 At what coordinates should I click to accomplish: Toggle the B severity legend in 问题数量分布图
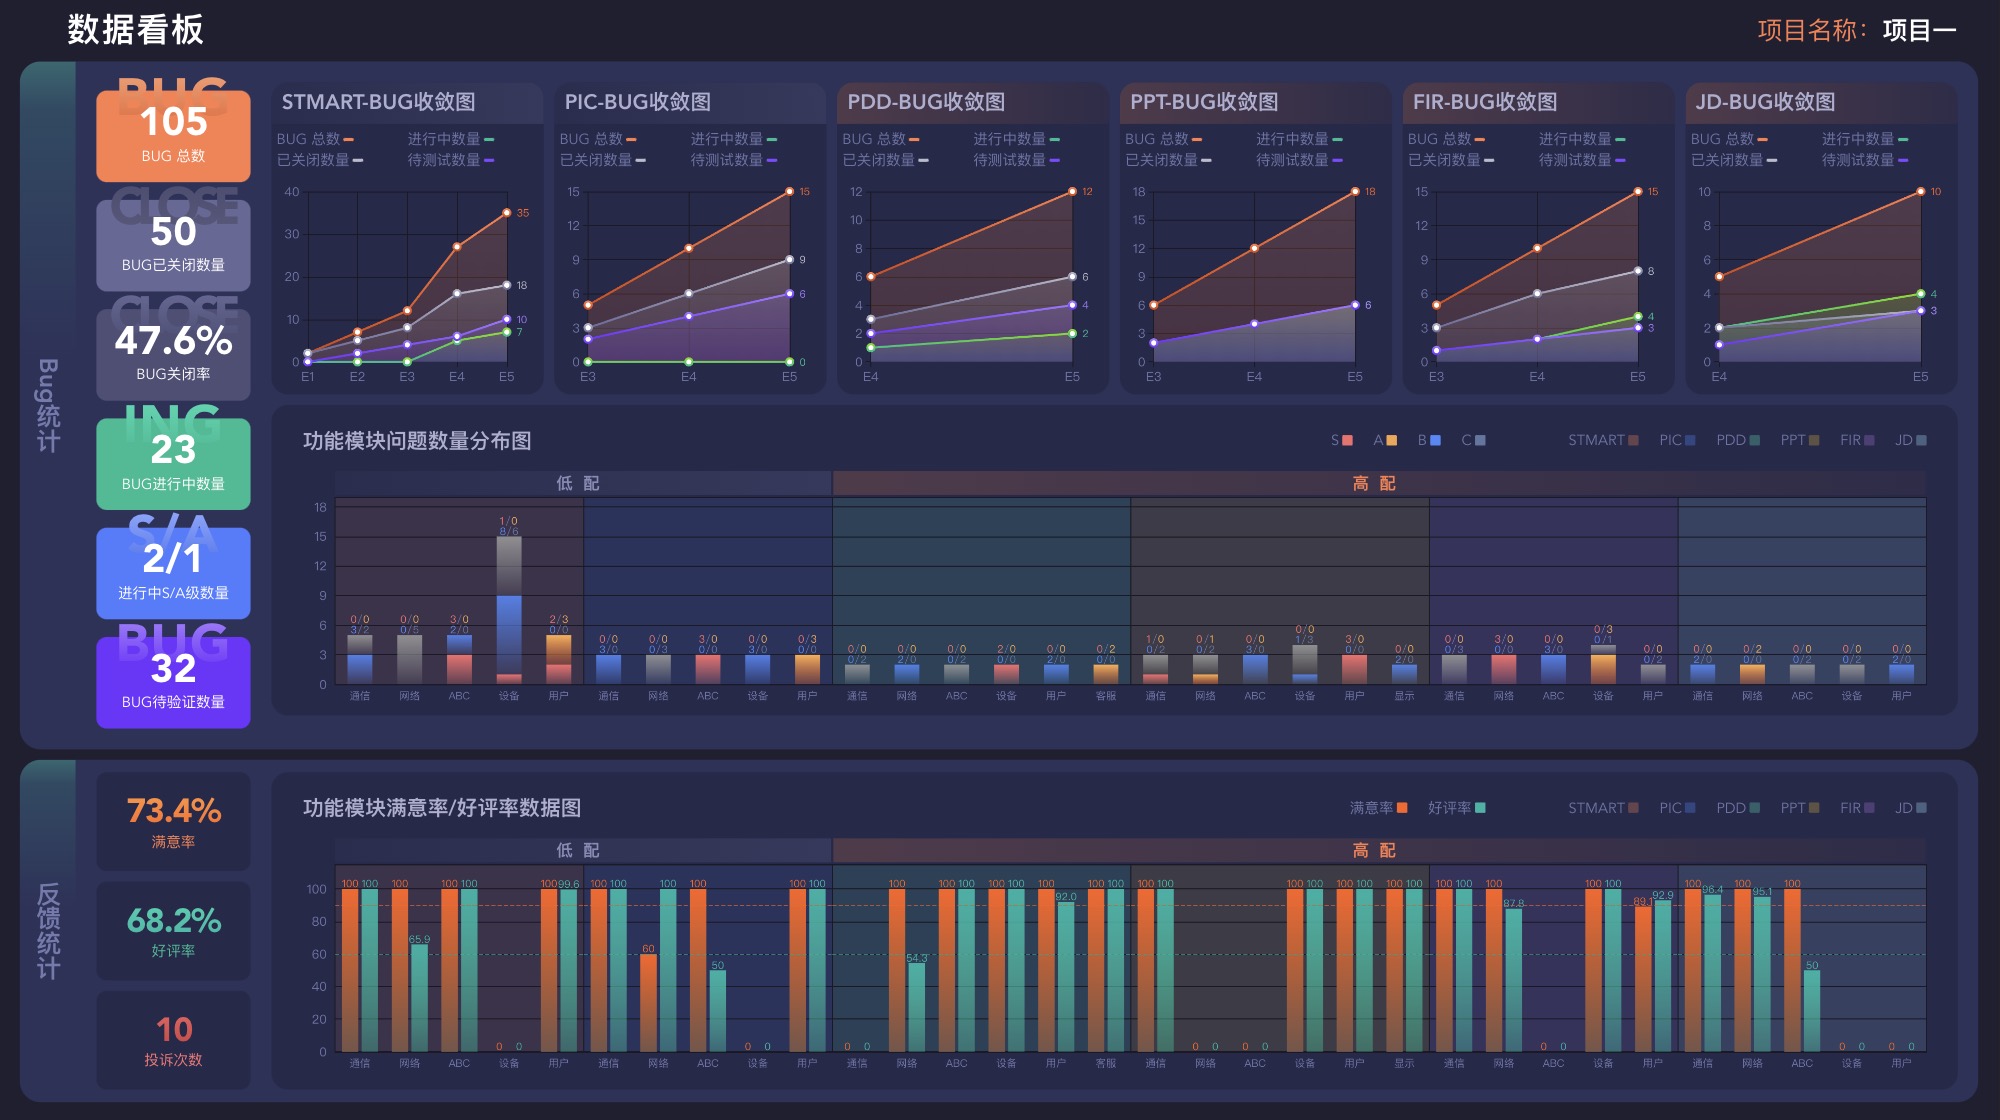[1429, 440]
